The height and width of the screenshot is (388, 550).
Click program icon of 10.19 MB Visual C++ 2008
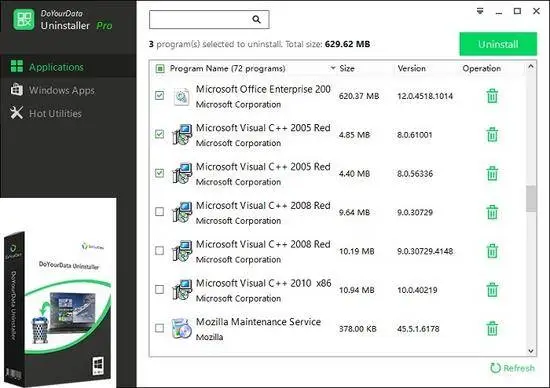(182, 251)
